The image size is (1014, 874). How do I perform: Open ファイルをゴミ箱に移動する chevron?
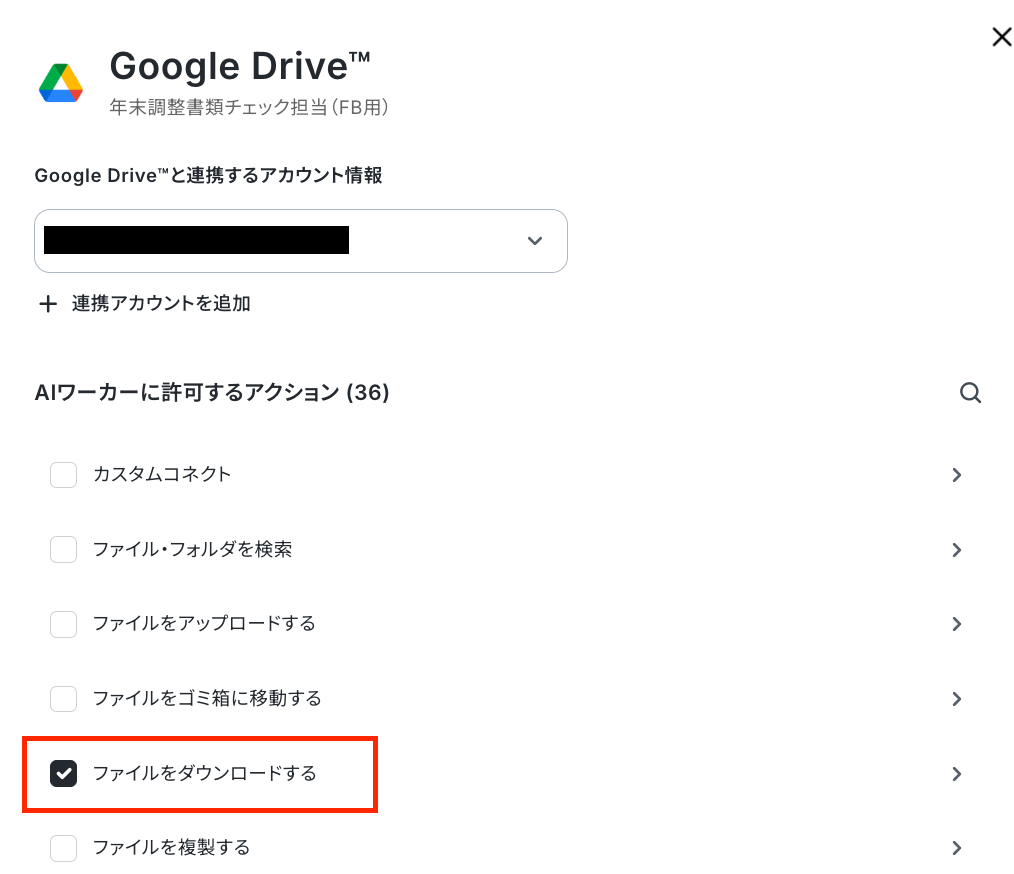click(x=957, y=699)
